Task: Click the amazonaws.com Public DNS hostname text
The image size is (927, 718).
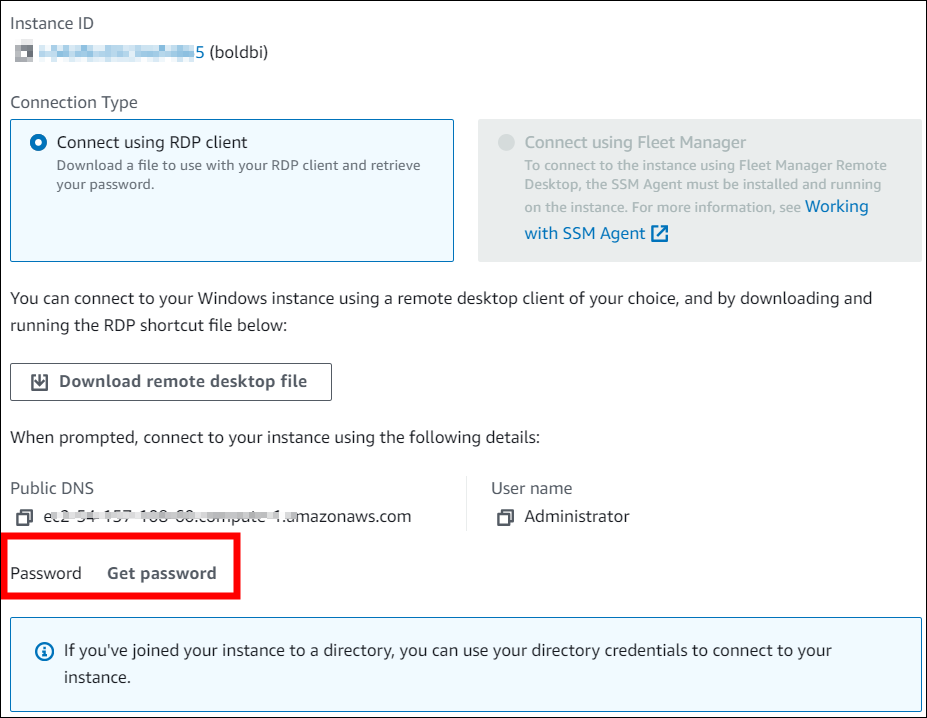Action: click(227, 517)
